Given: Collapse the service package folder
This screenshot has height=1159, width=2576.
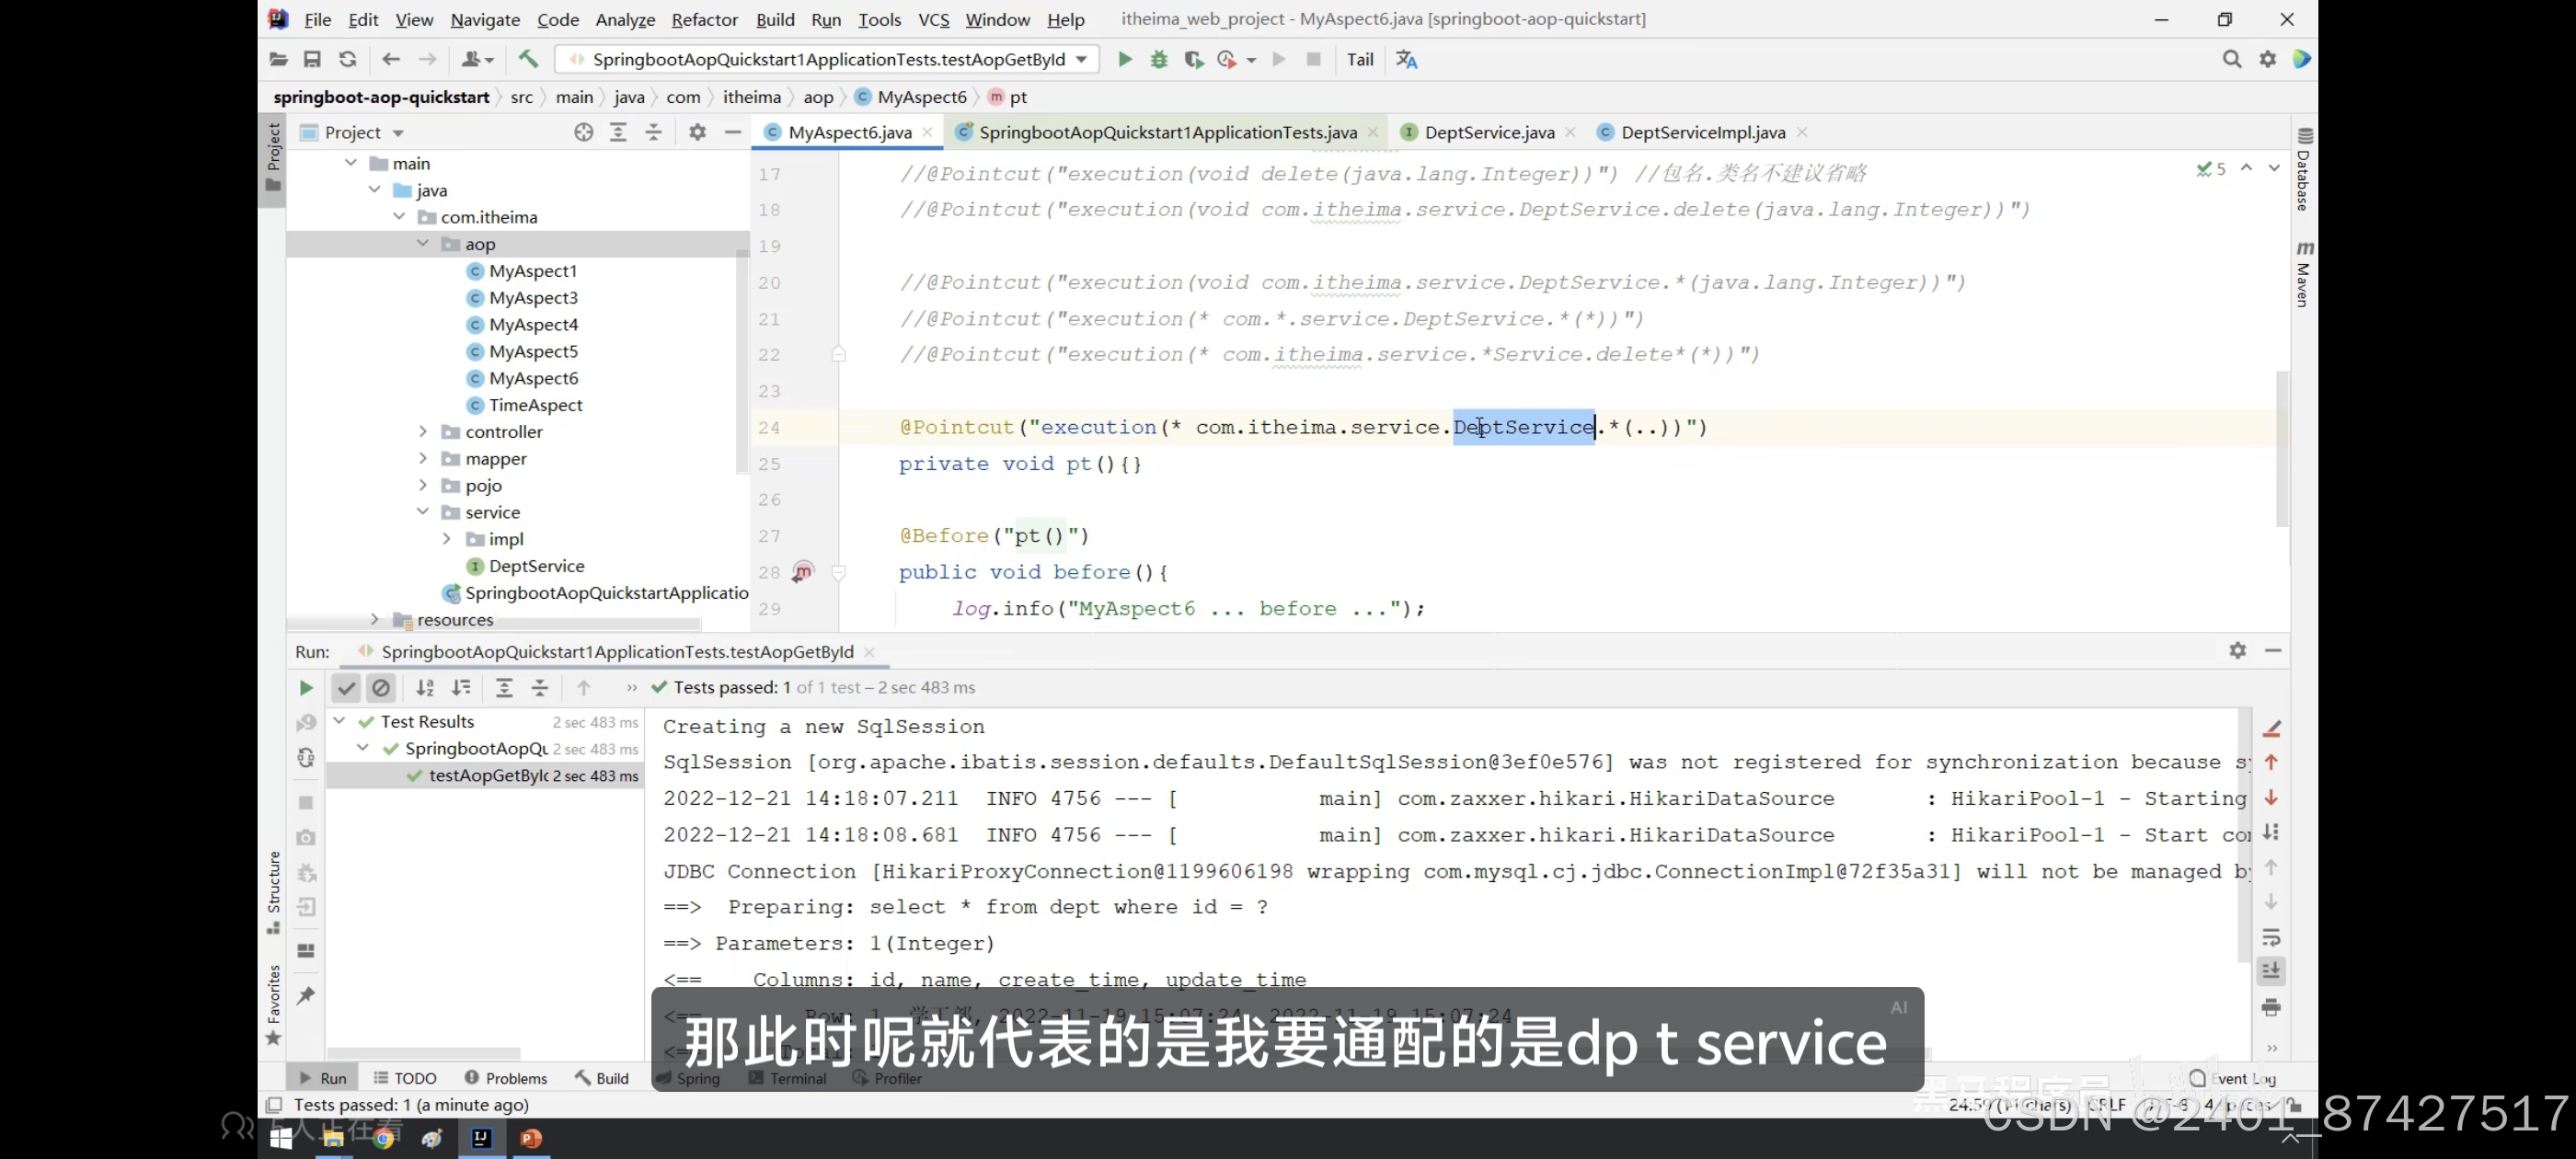Looking at the screenshot, I should click(x=423, y=512).
